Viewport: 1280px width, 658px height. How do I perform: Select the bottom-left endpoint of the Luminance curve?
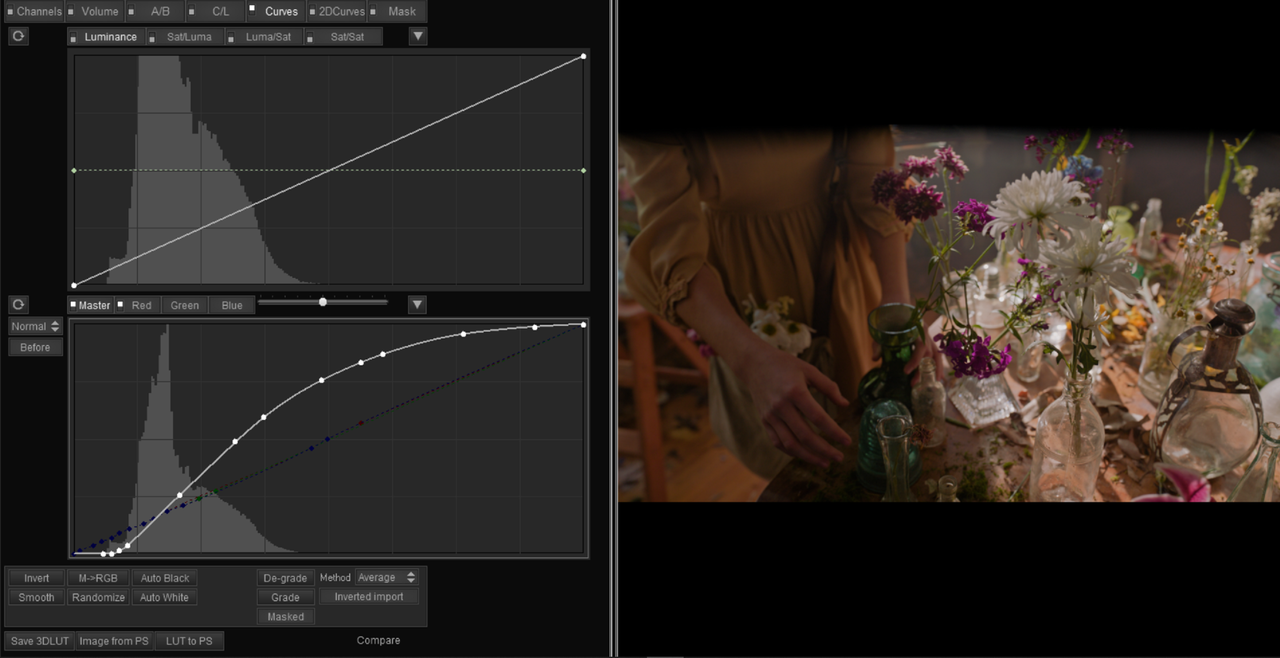[x=74, y=285]
